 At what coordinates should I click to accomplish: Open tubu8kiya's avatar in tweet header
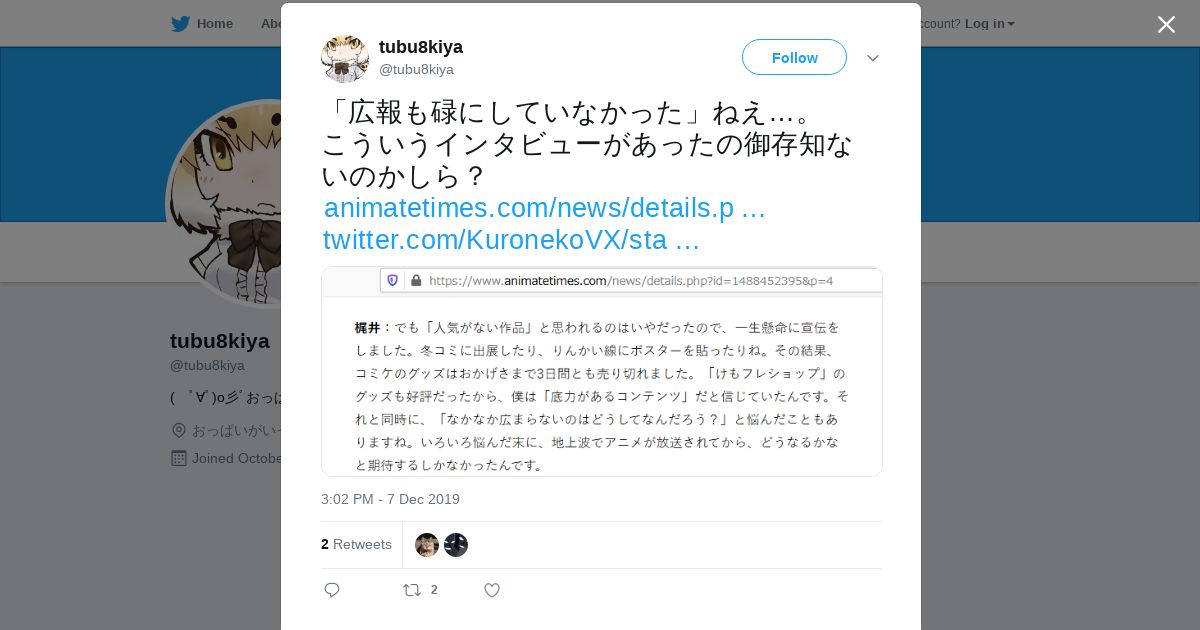coord(345,58)
